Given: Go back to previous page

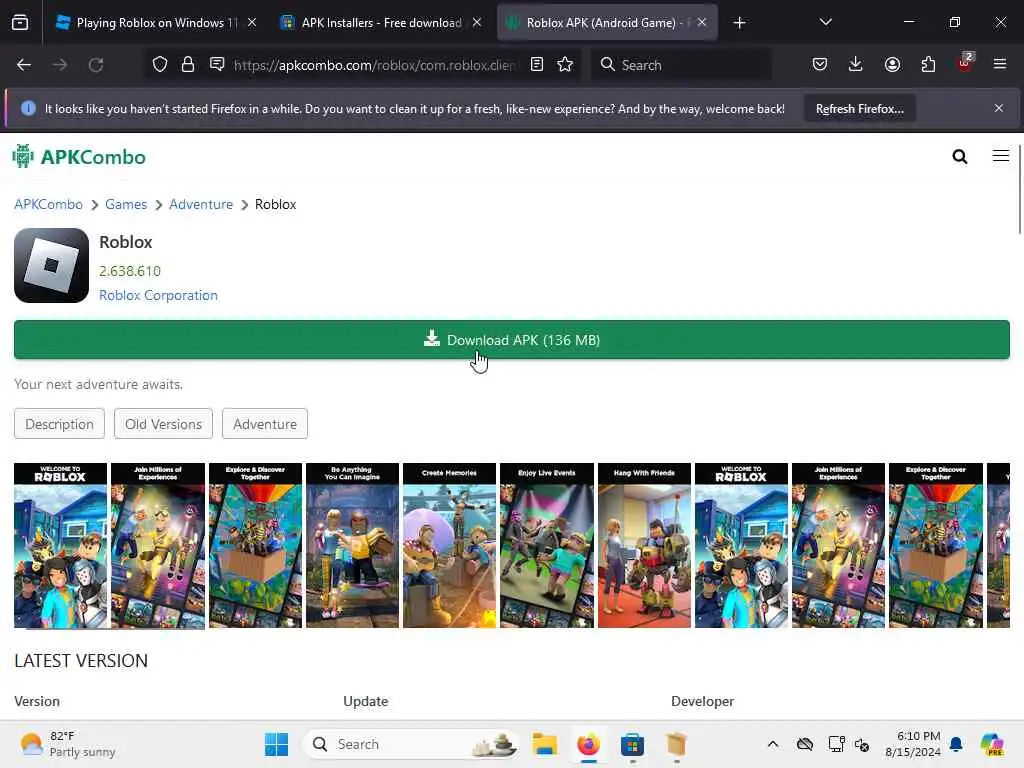Looking at the screenshot, I should coord(24,65).
